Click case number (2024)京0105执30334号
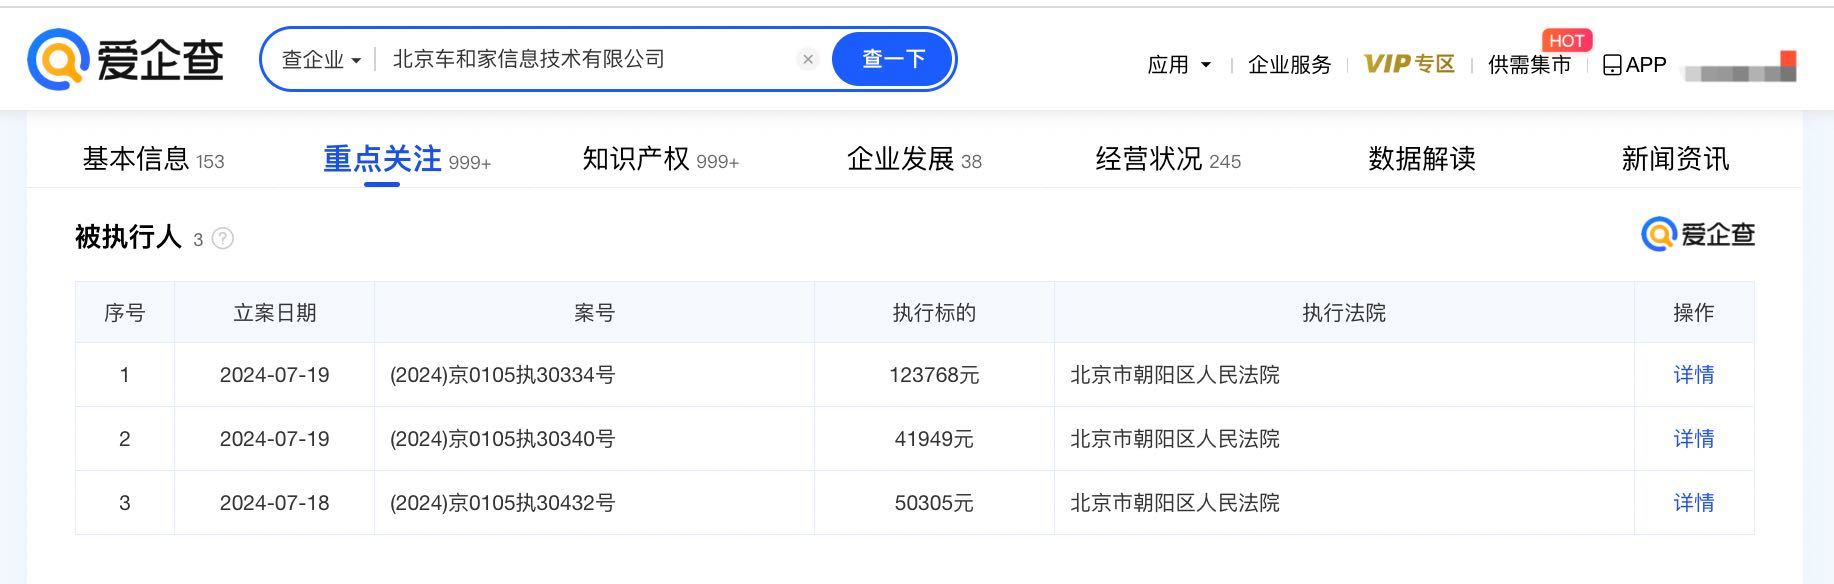This screenshot has height=584, width=1834. coord(502,375)
